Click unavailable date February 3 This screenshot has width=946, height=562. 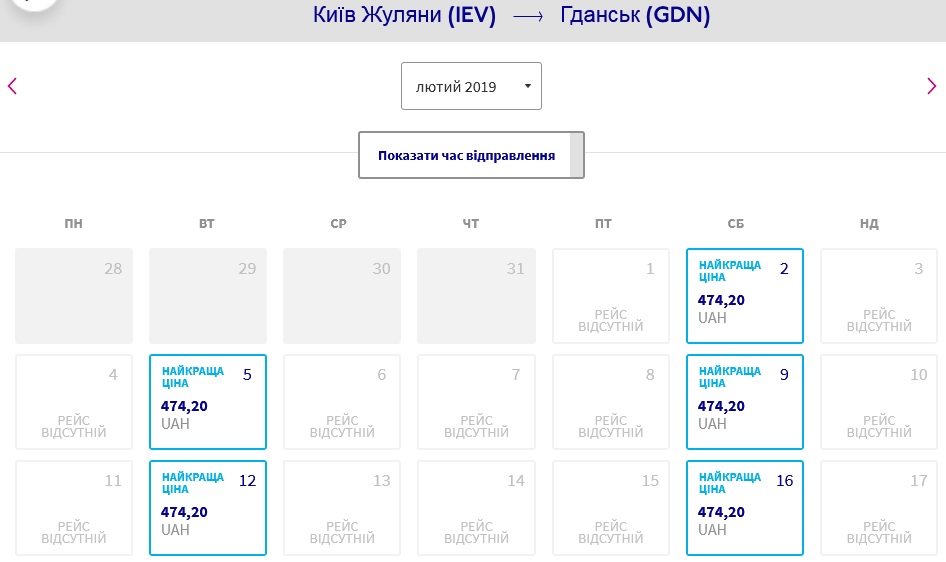point(879,295)
